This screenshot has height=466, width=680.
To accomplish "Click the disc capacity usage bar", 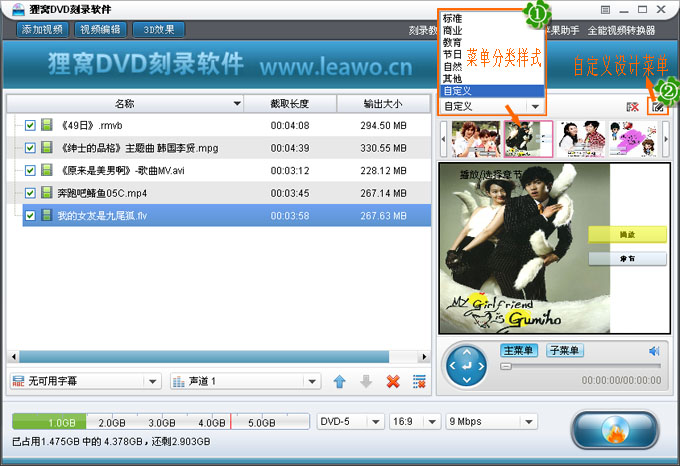I will 161,421.
